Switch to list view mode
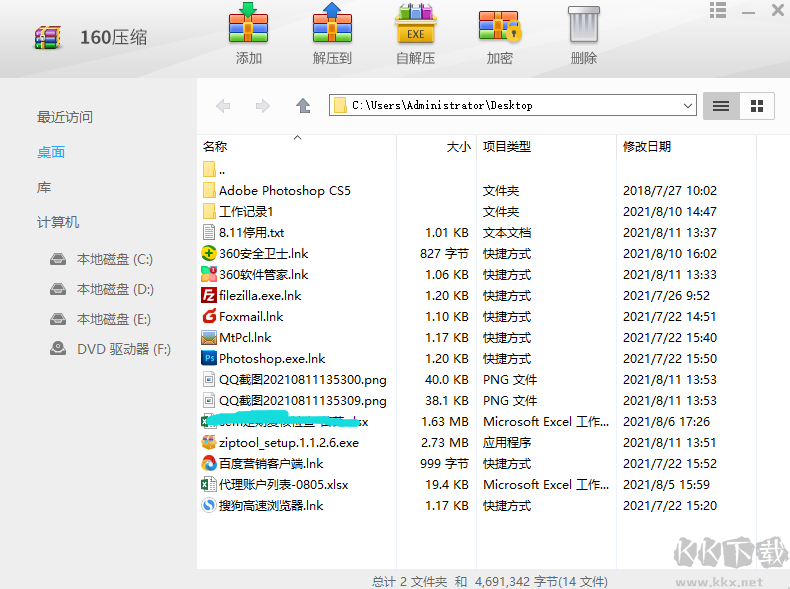The image size is (790, 589). (721, 106)
